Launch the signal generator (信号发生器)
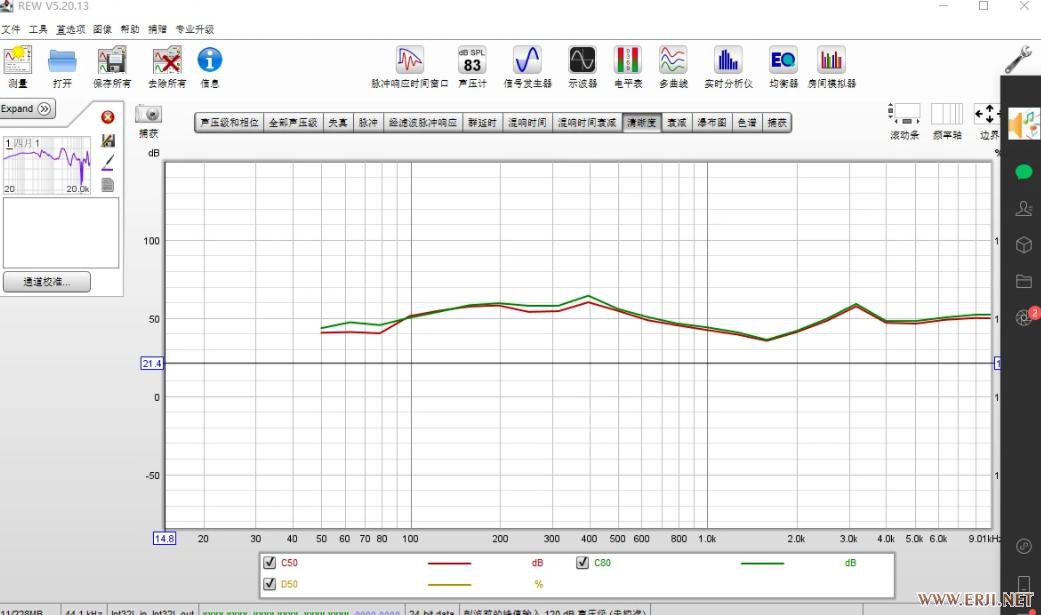This screenshot has height=615, width=1041. (527, 61)
